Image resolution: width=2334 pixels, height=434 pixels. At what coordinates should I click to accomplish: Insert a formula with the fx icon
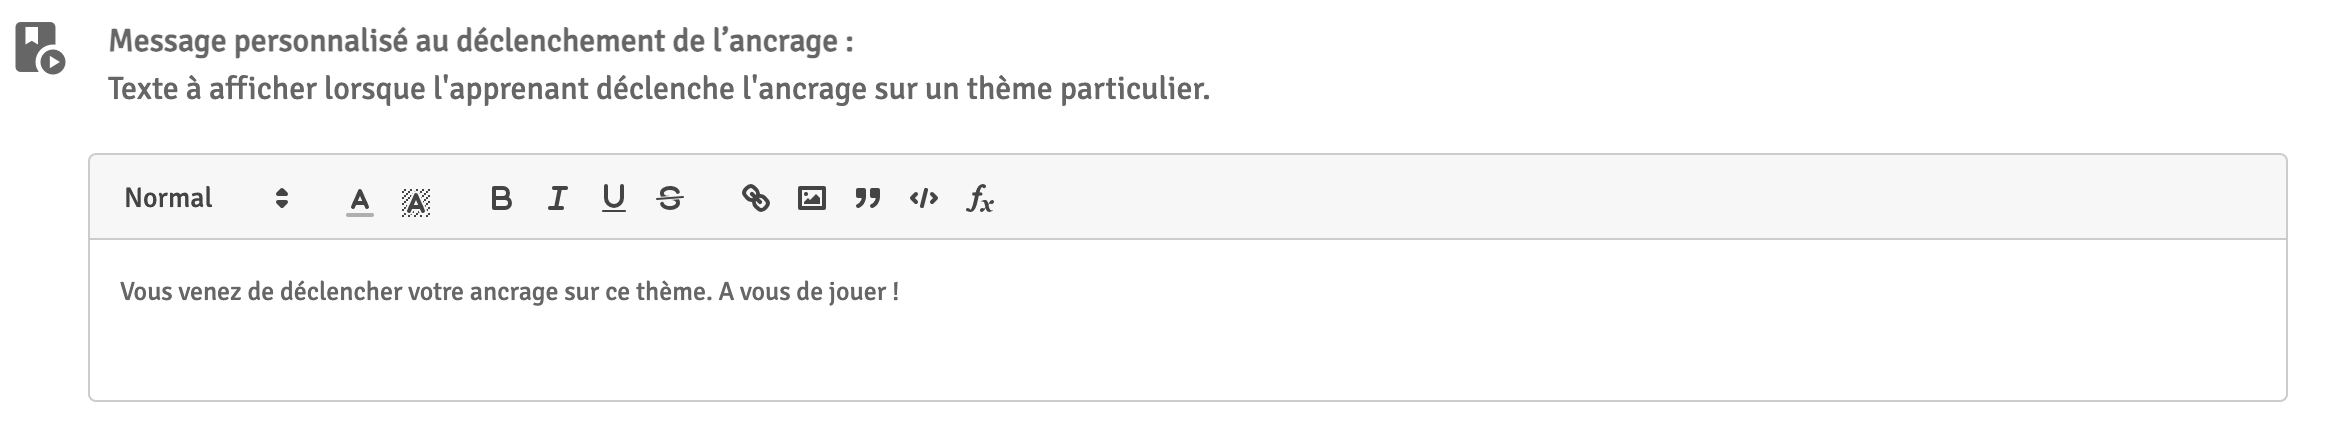tap(979, 199)
